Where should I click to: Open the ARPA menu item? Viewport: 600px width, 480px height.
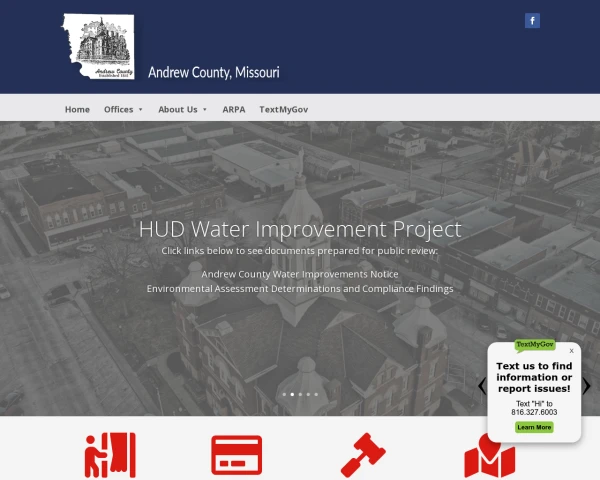coord(234,109)
